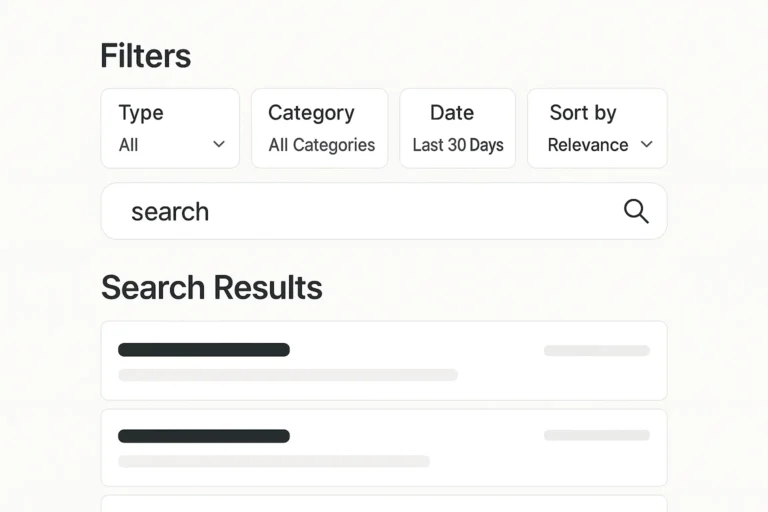Screen dimensions: 768x512
Task: Click the 'Last 30 Days' value
Action: [x=458, y=145]
